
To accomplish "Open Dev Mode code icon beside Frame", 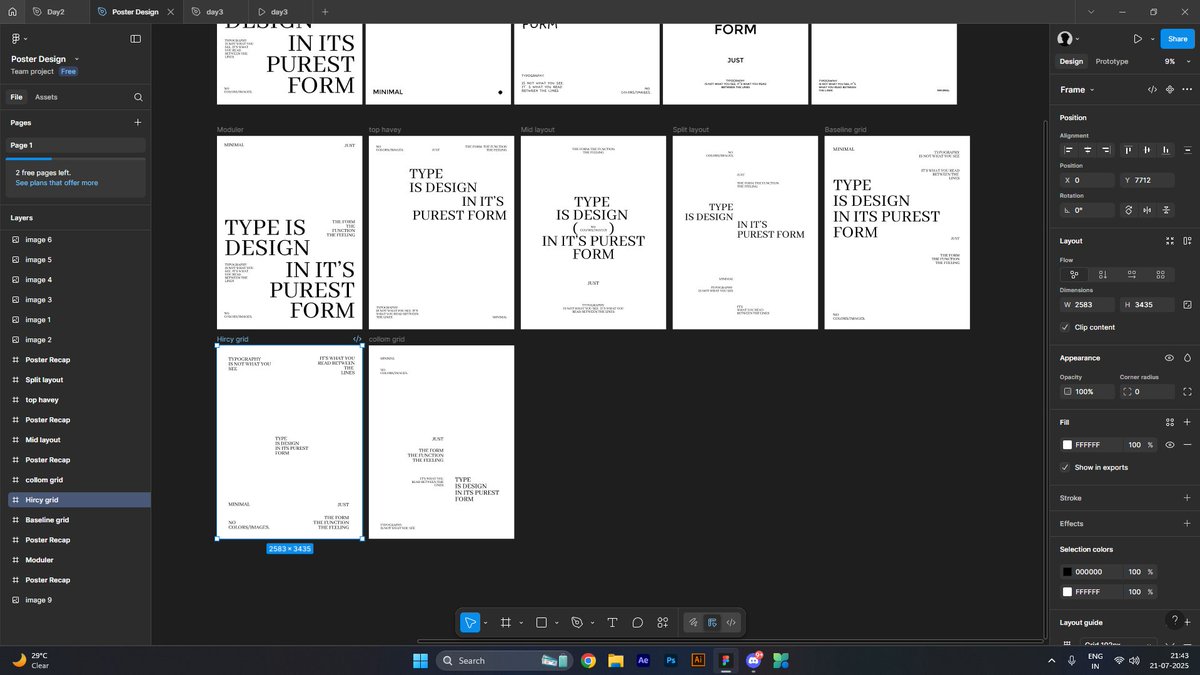I will pos(1152,89).
